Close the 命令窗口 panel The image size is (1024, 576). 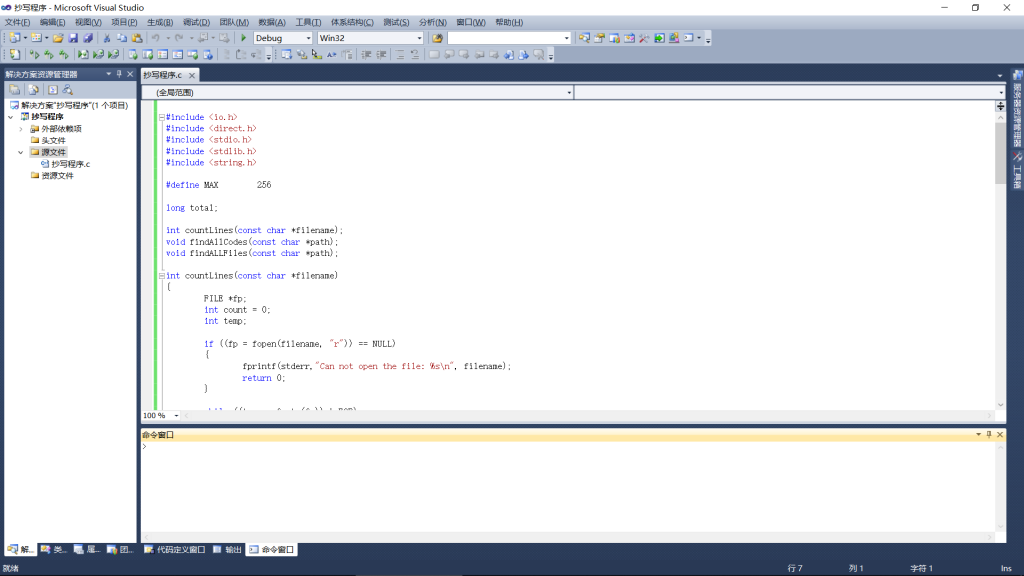[1000, 434]
